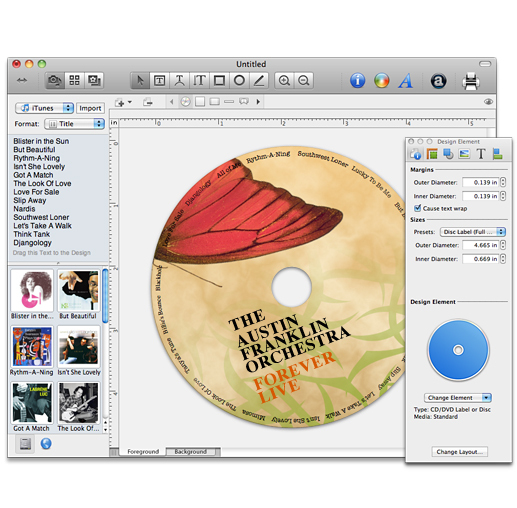
Task: Open the clip art images button
Action: tap(94, 80)
